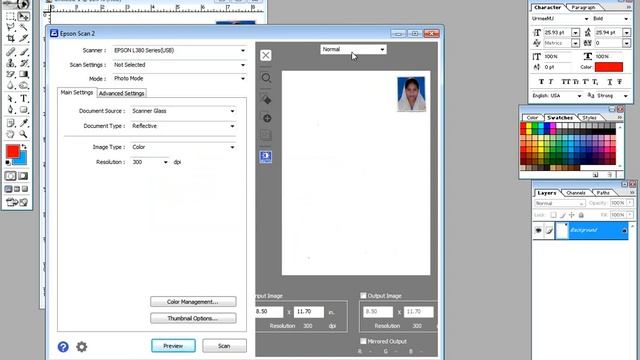
Task: Select the Blur tool
Action: 11,85
